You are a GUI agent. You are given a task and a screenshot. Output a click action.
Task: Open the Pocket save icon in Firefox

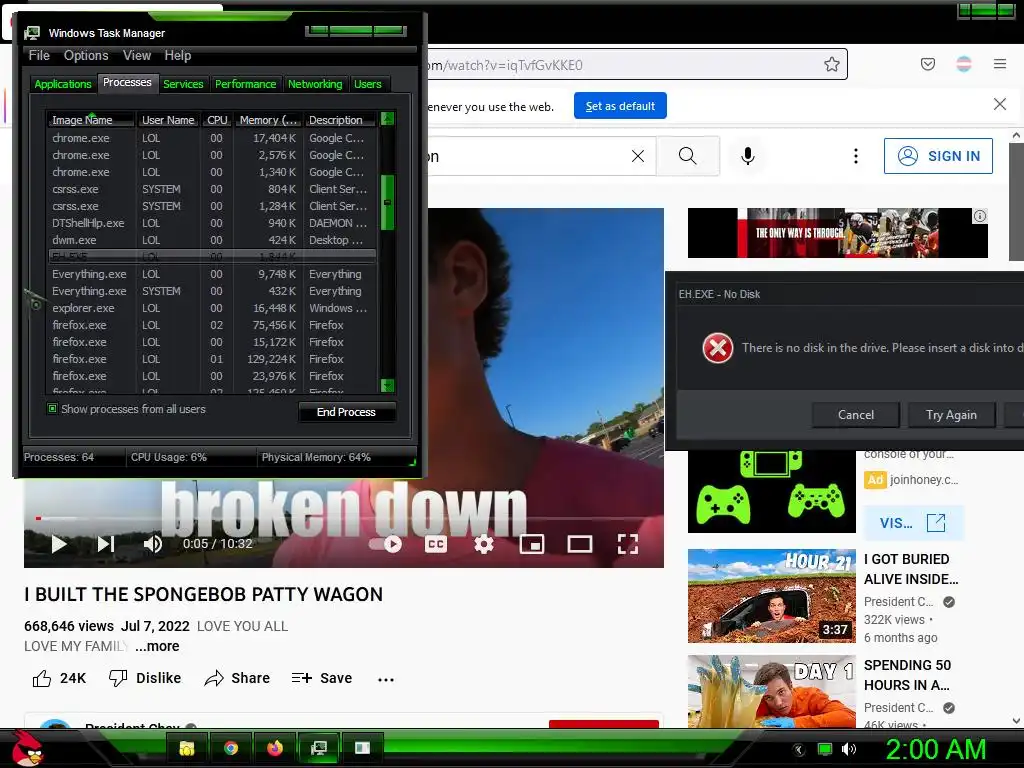click(x=928, y=64)
